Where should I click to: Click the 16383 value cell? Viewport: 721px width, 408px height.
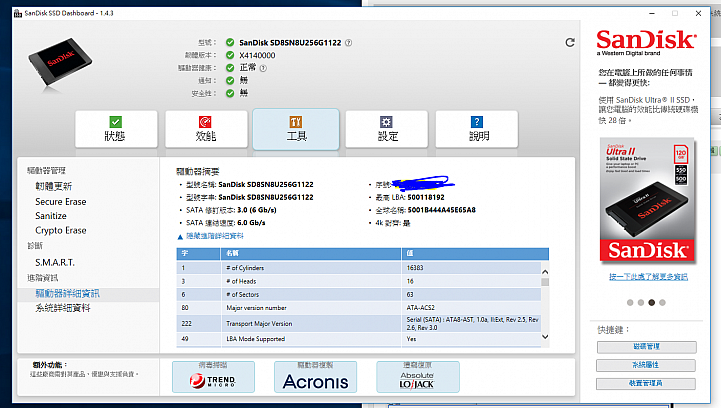click(x=471, y=268)
